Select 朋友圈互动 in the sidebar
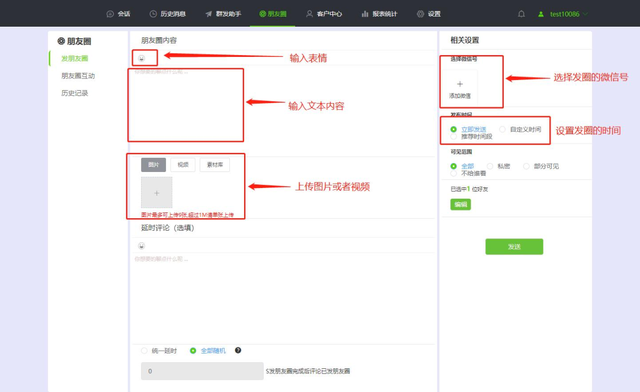This screenshot has height=392, width=640. 78,76
